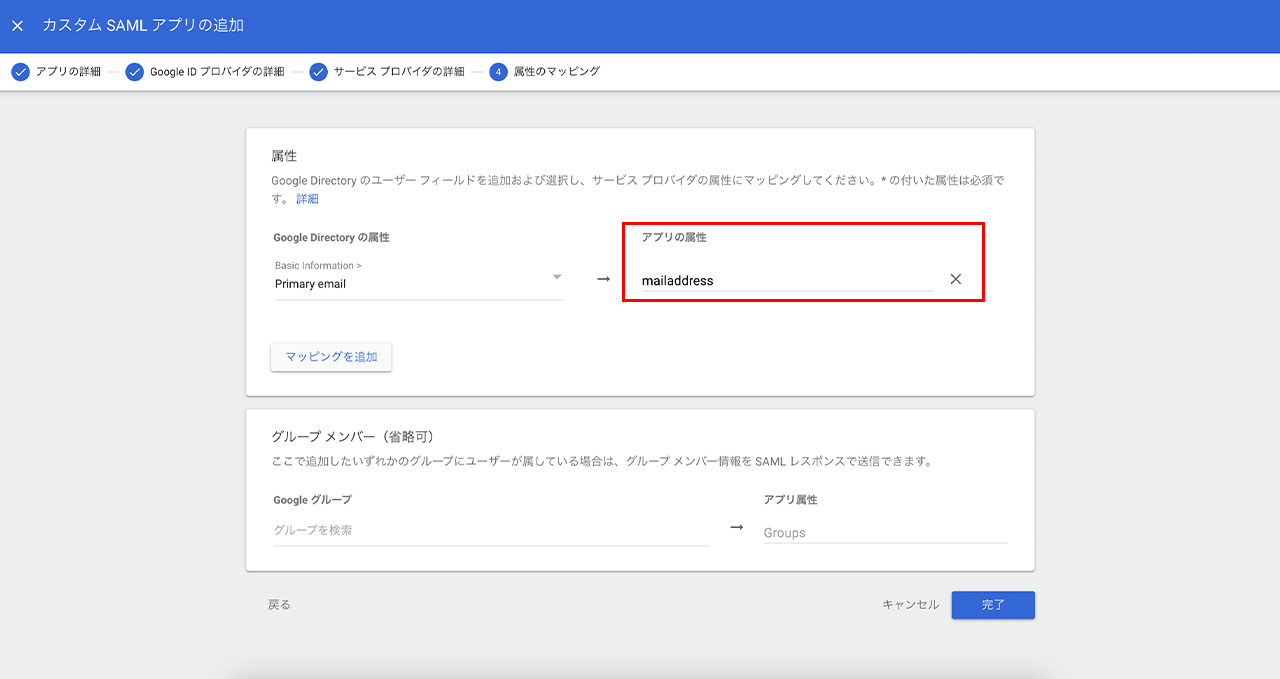This screenshot has width=1280, height=679.
Task: Click the checkmark icon beside サービス プロバイダの詳細
Action: tap(318, 72)
